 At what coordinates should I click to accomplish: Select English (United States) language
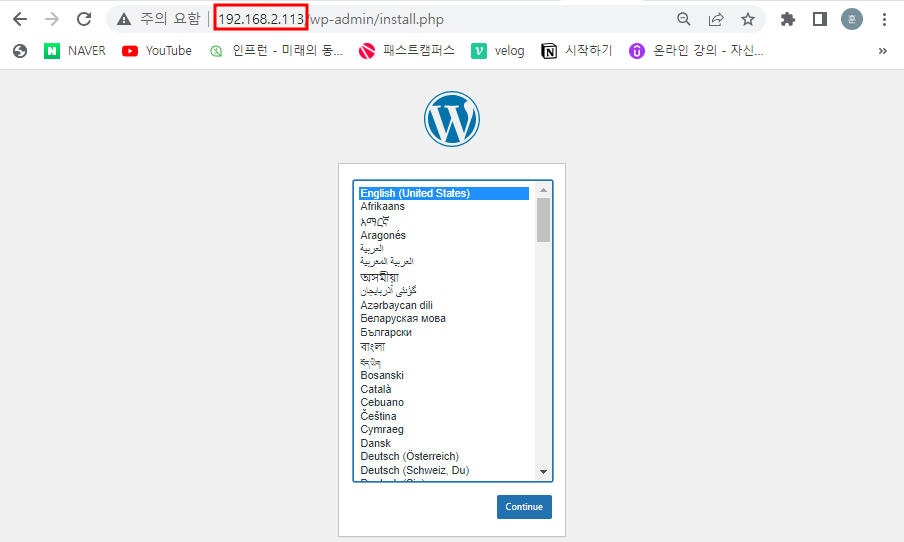click(444, 193)
